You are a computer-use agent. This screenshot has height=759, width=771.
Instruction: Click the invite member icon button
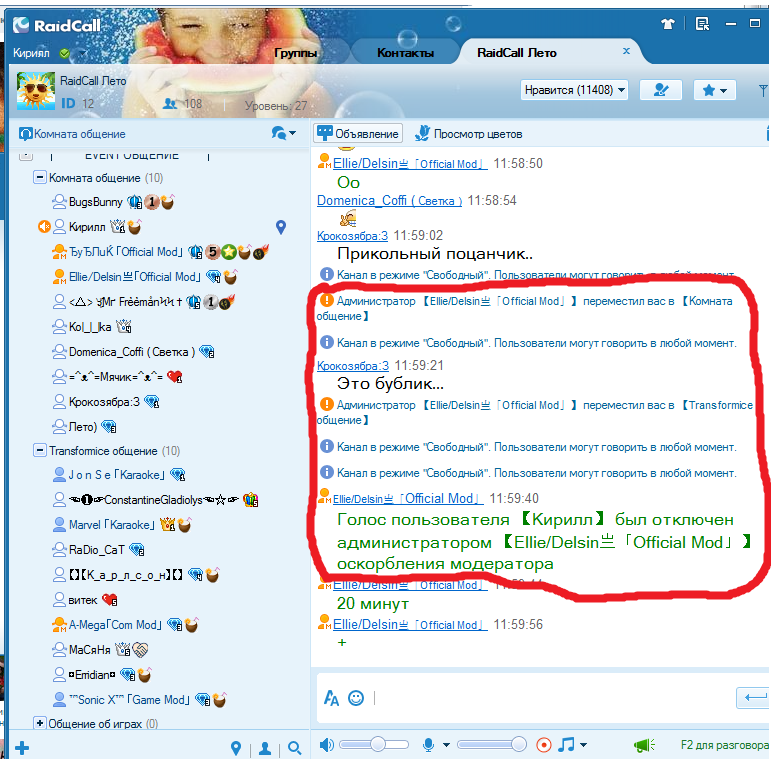coord(660,90)
